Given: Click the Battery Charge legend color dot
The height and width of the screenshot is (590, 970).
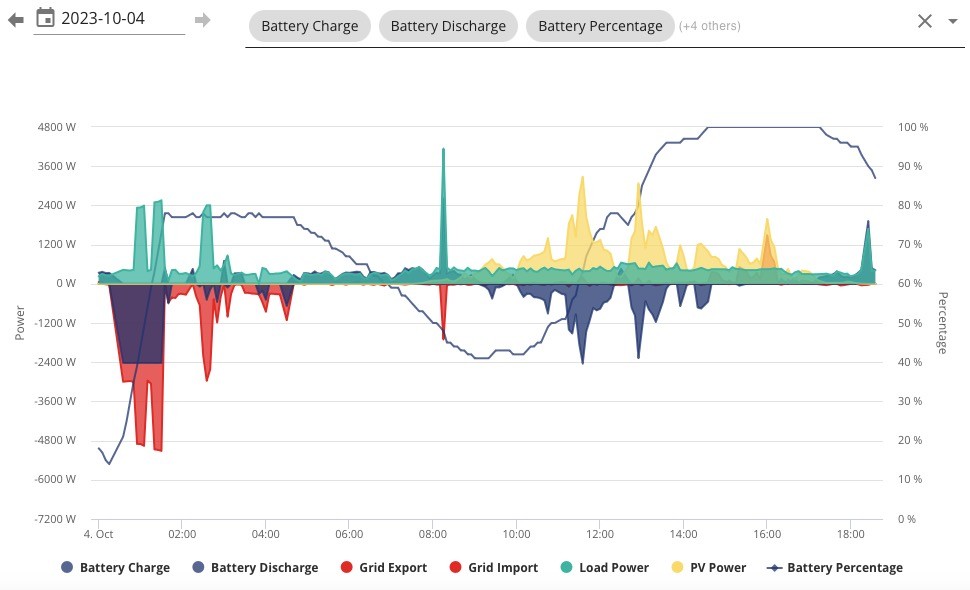Looking at the screenshot, I should pos(67,566).
